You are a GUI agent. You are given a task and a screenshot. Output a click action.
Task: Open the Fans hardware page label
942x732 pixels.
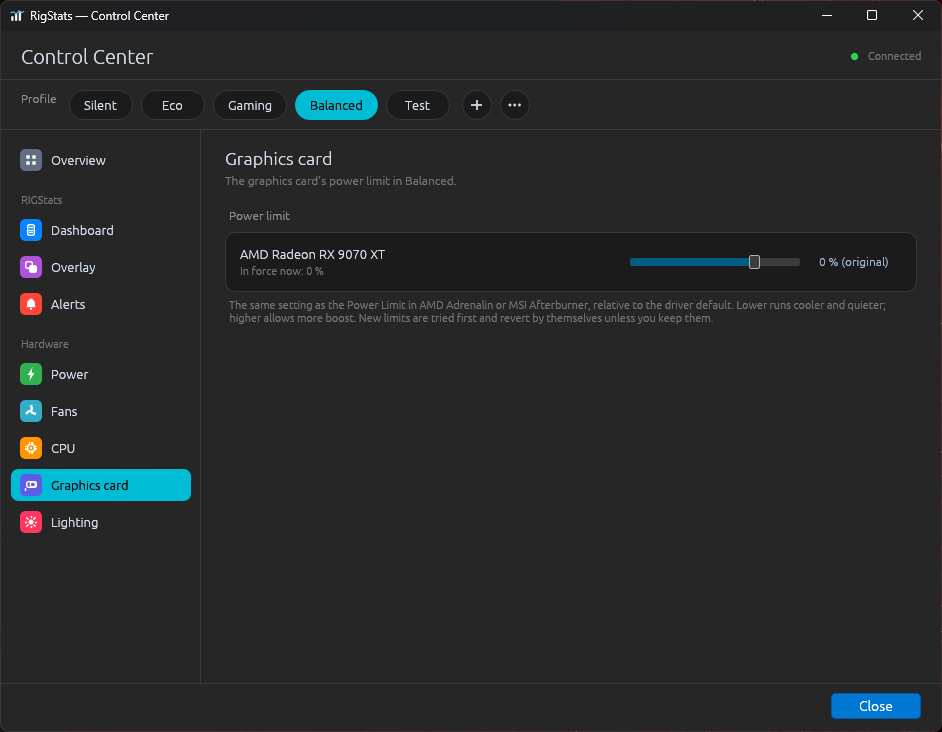(x=64, y=411)
